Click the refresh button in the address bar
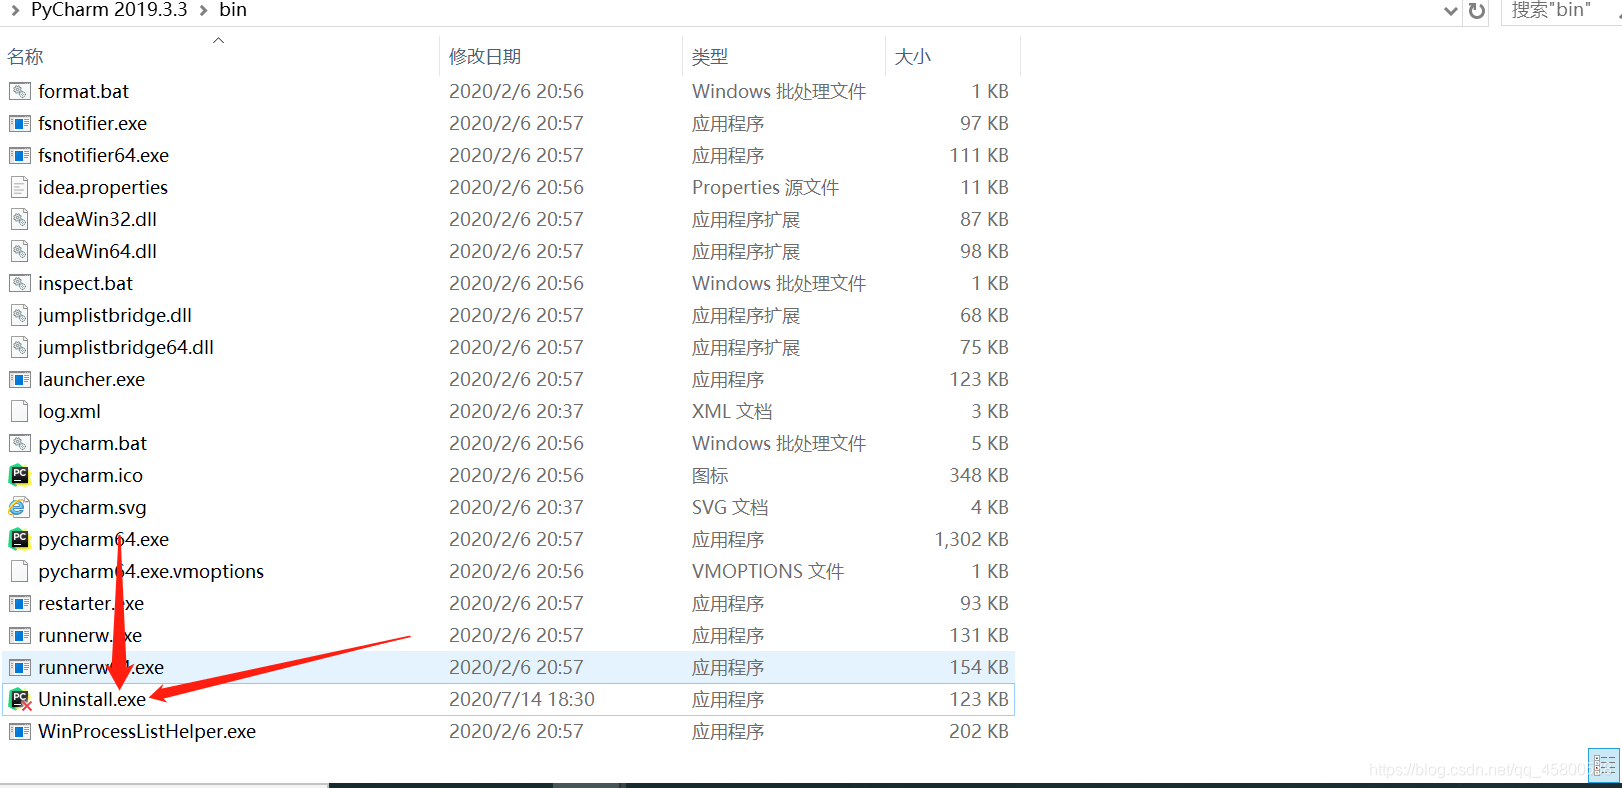 1476,11
